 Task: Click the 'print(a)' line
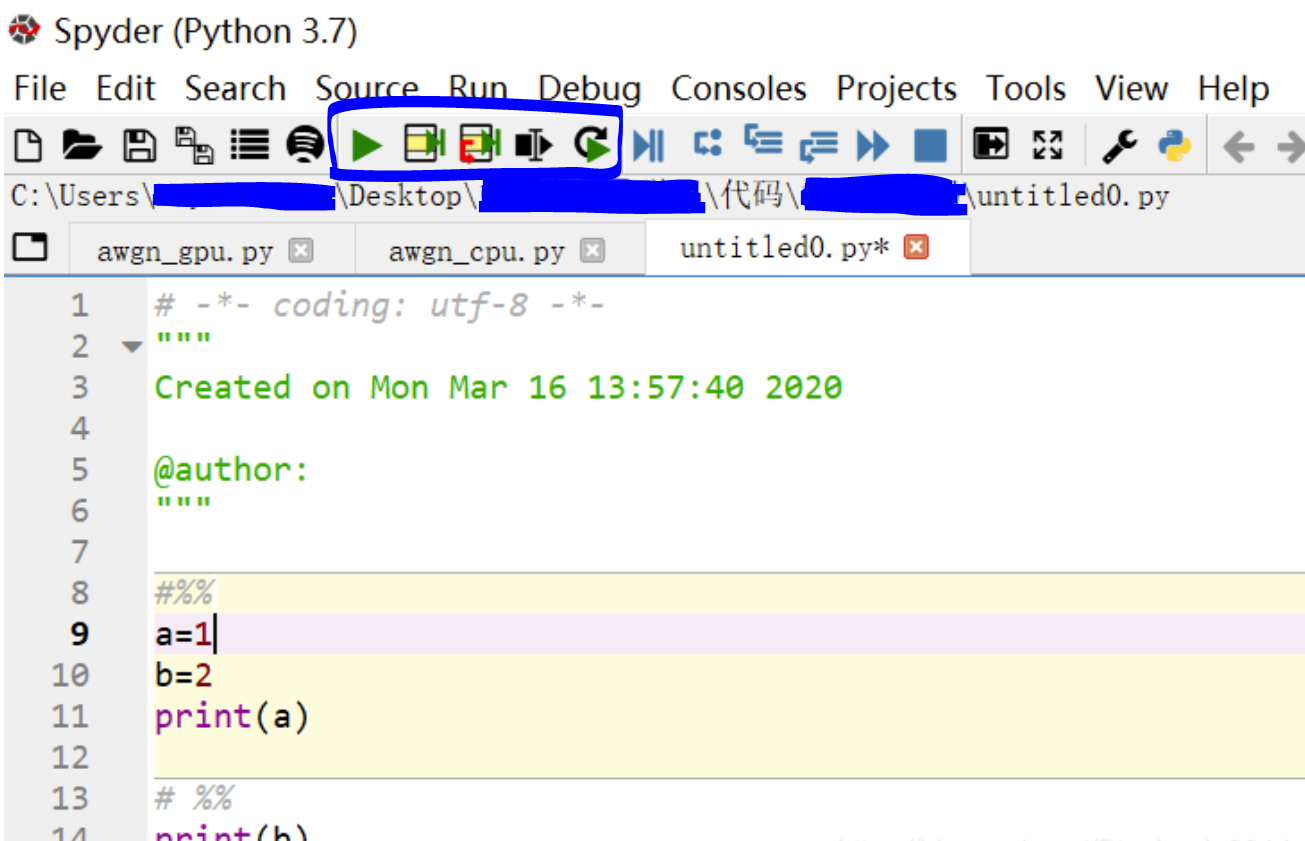(232, 717)
